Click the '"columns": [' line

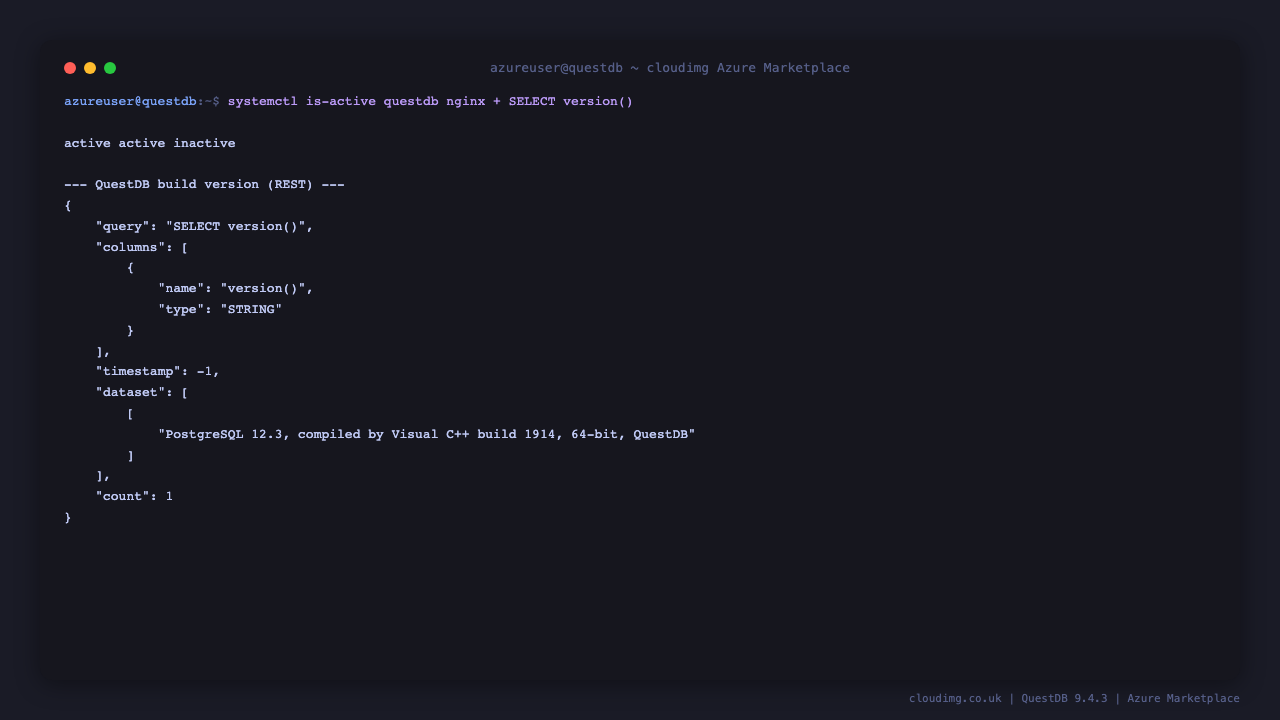click(142, 247)
